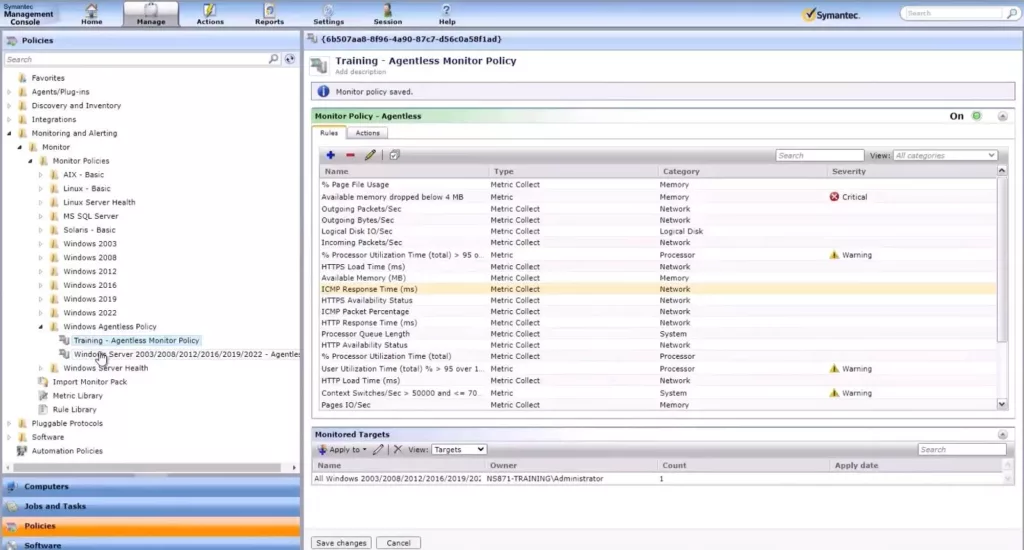Collapse the Windows Agentless Policy folder
Viewport: 1024px width, 550px height.
coord(40,327)
